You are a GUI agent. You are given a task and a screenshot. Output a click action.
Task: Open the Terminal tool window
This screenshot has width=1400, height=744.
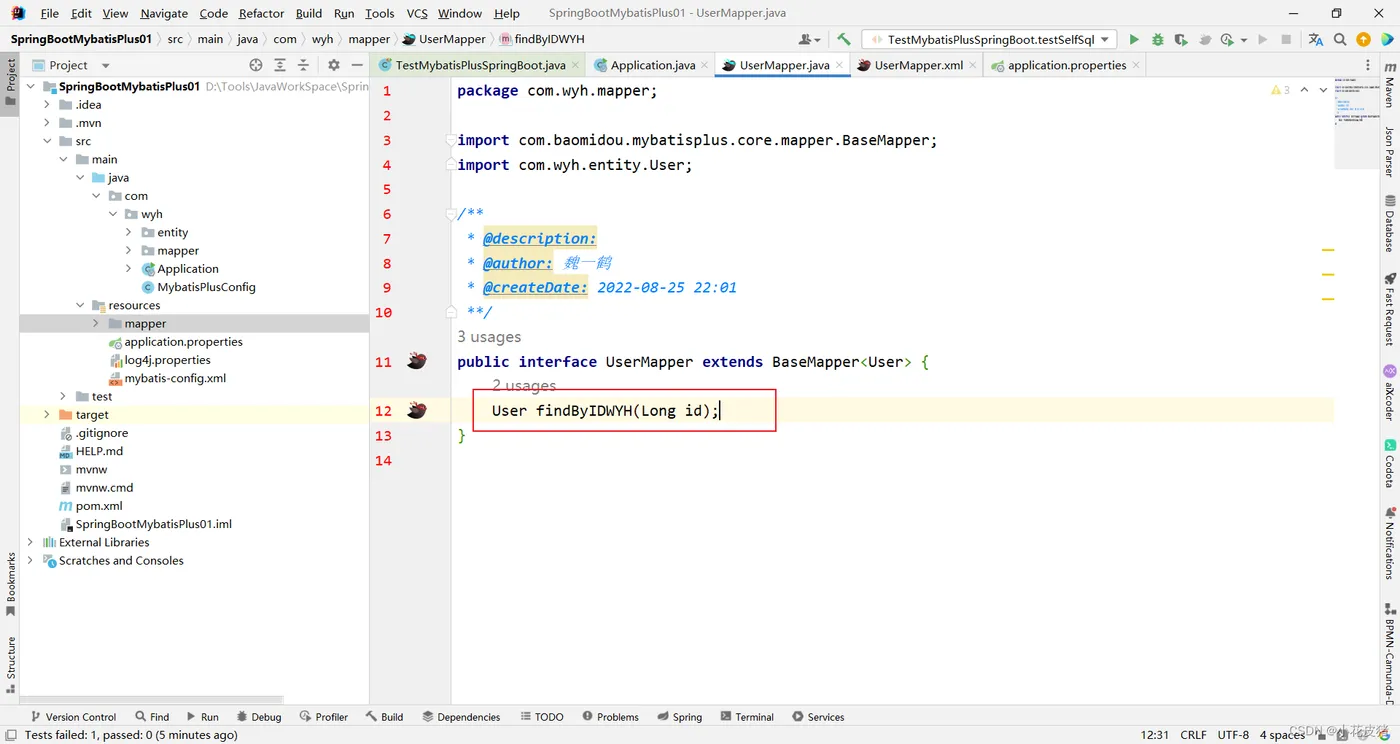tap(746, 717)
